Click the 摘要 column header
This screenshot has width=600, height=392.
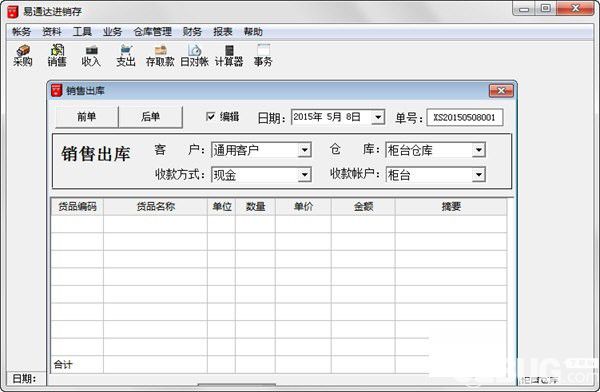click(451, 207)
